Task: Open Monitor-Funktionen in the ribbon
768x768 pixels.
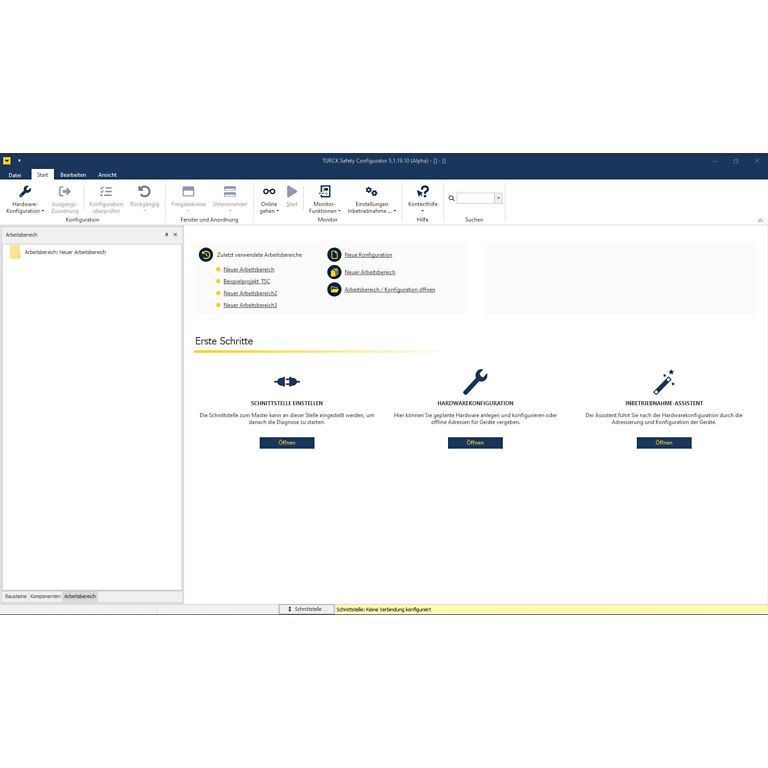Action: pos(324,191)
